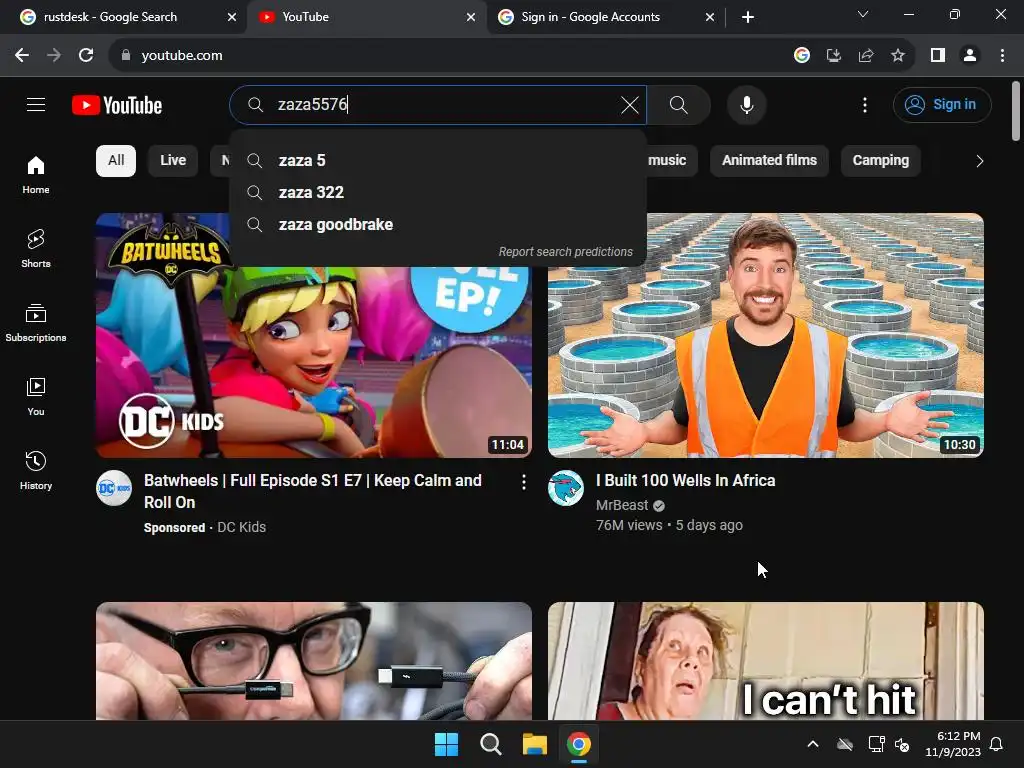1024x768 pixels.
Task: Open Shorts in sidebar
Action: pyautogui.click(x=36, y=249)
